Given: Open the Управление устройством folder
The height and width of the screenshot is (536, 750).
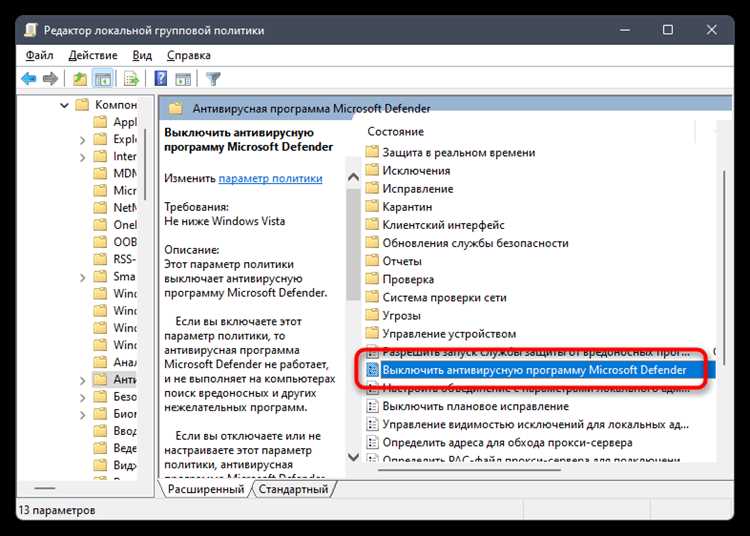Looking at the screenshot, I should point(441,334).
